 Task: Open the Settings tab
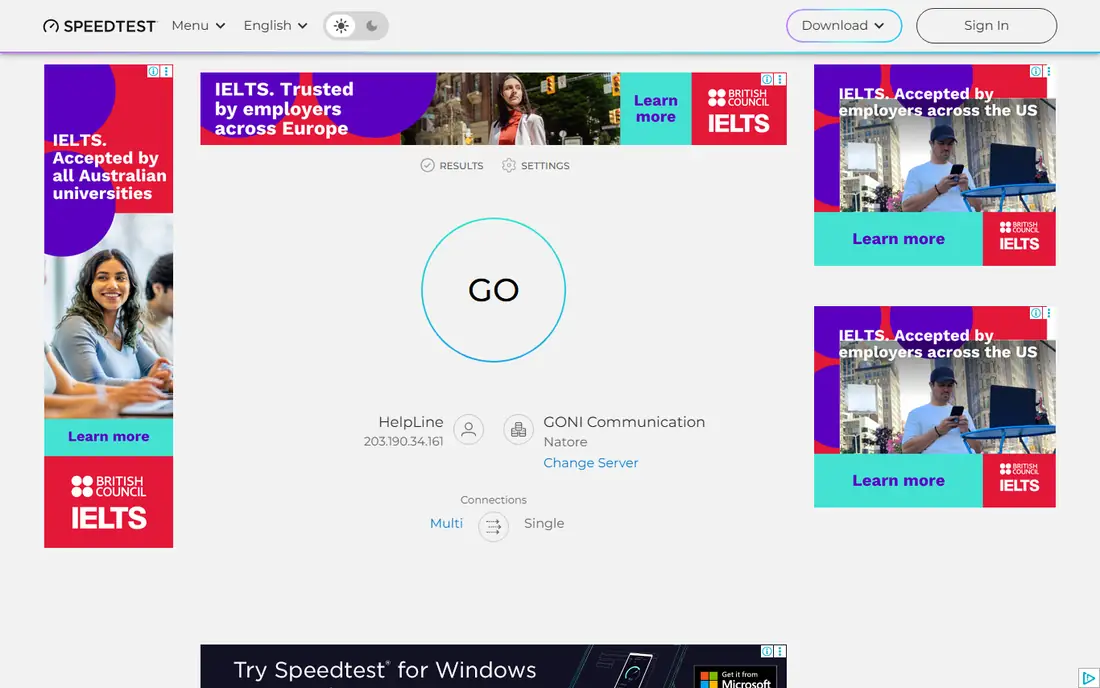pyautogui.click(x=536, y=166)
